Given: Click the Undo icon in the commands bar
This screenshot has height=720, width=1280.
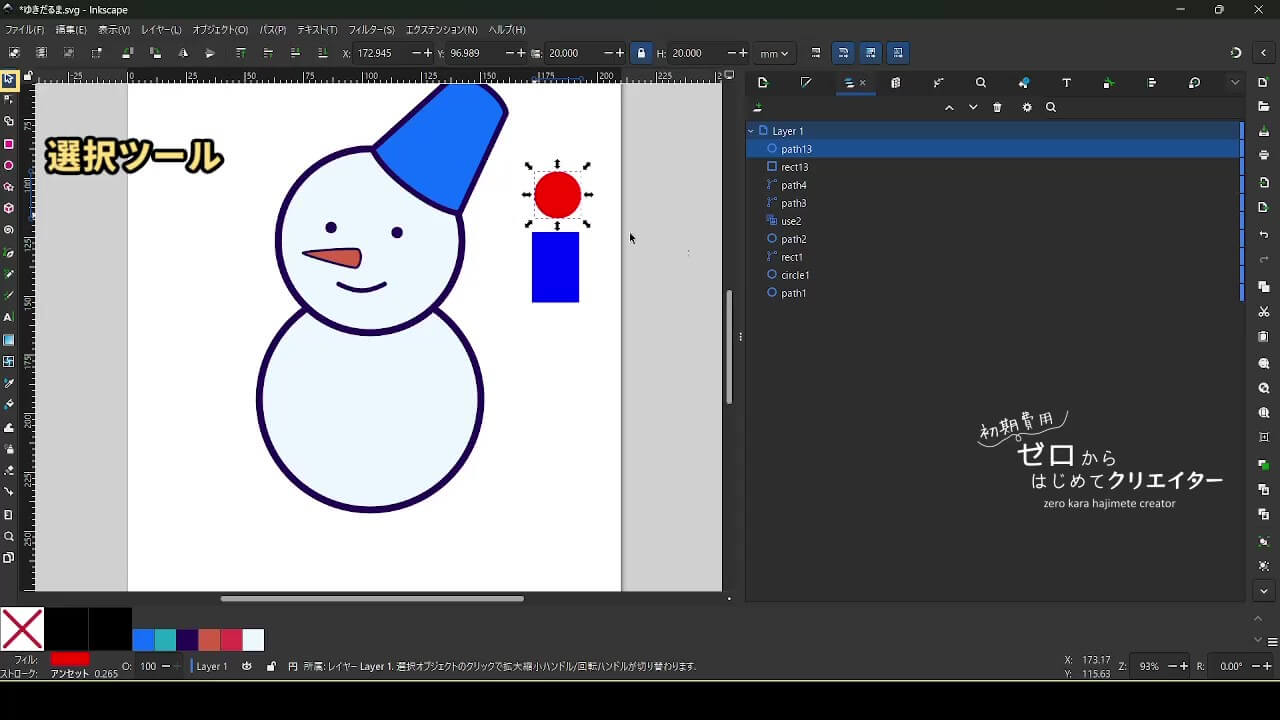Looking at the screenshot, I should point(1264,235).
